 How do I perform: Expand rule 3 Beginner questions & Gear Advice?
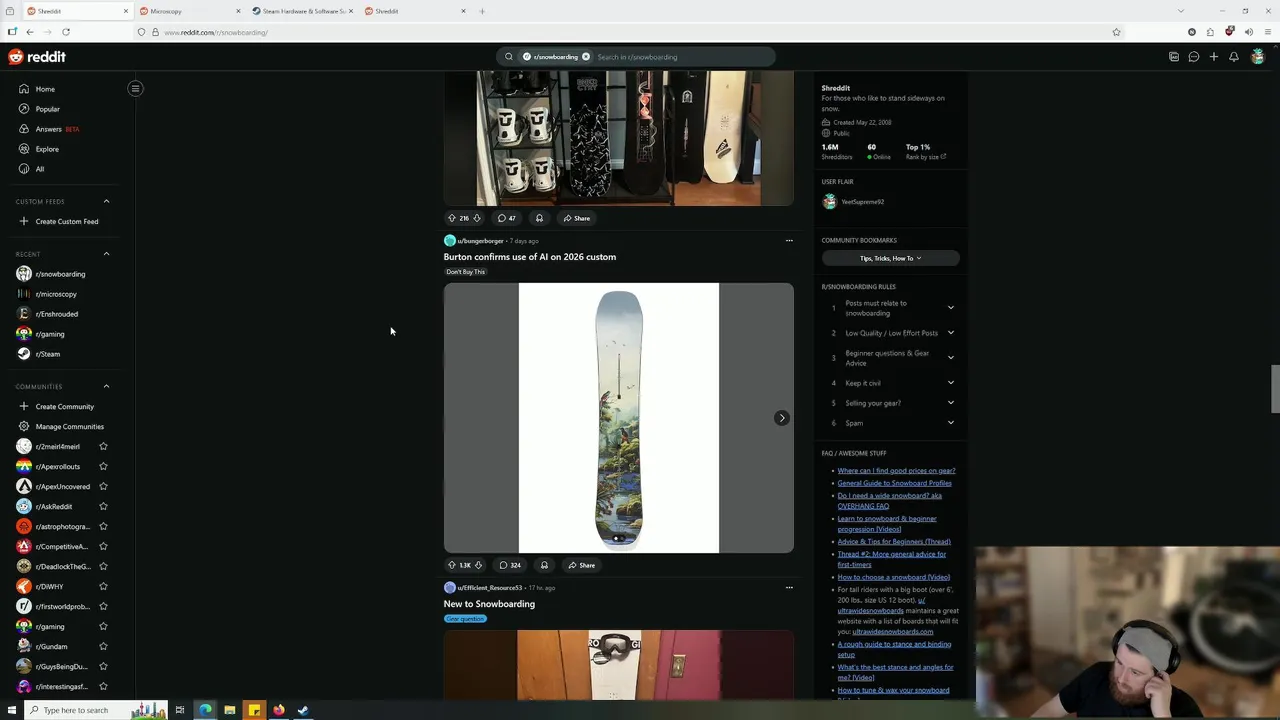pos(950,358)
